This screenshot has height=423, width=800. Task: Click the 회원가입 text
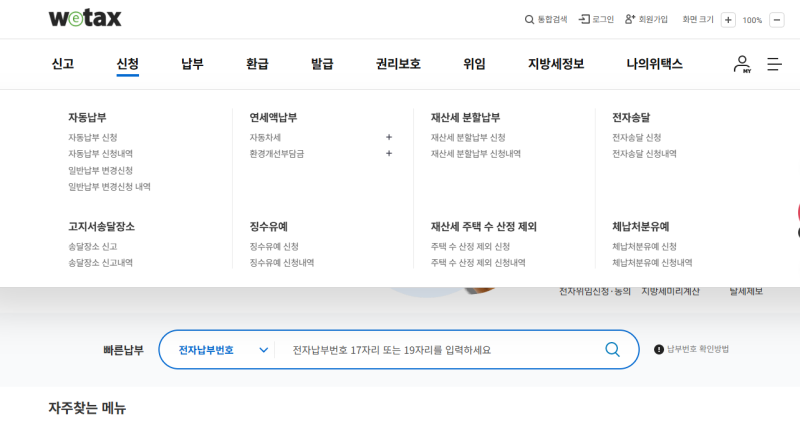pyautogui.click(x=653, y=19)
